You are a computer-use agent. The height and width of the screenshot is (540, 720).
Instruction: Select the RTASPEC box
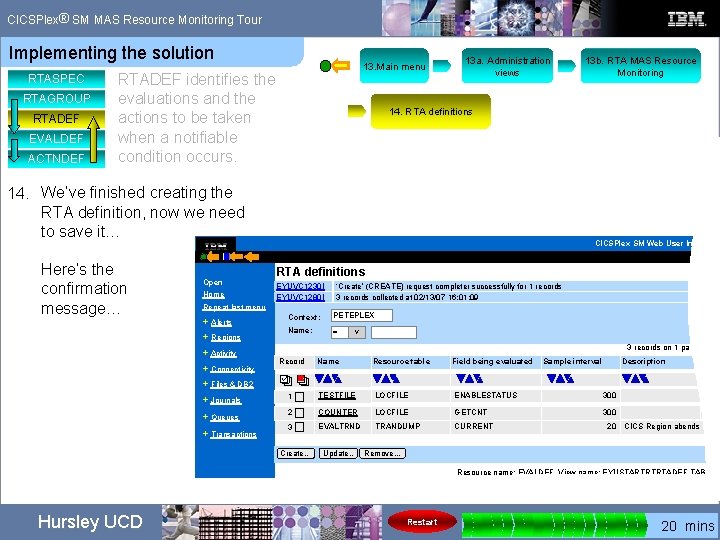[x=56, y=79]
